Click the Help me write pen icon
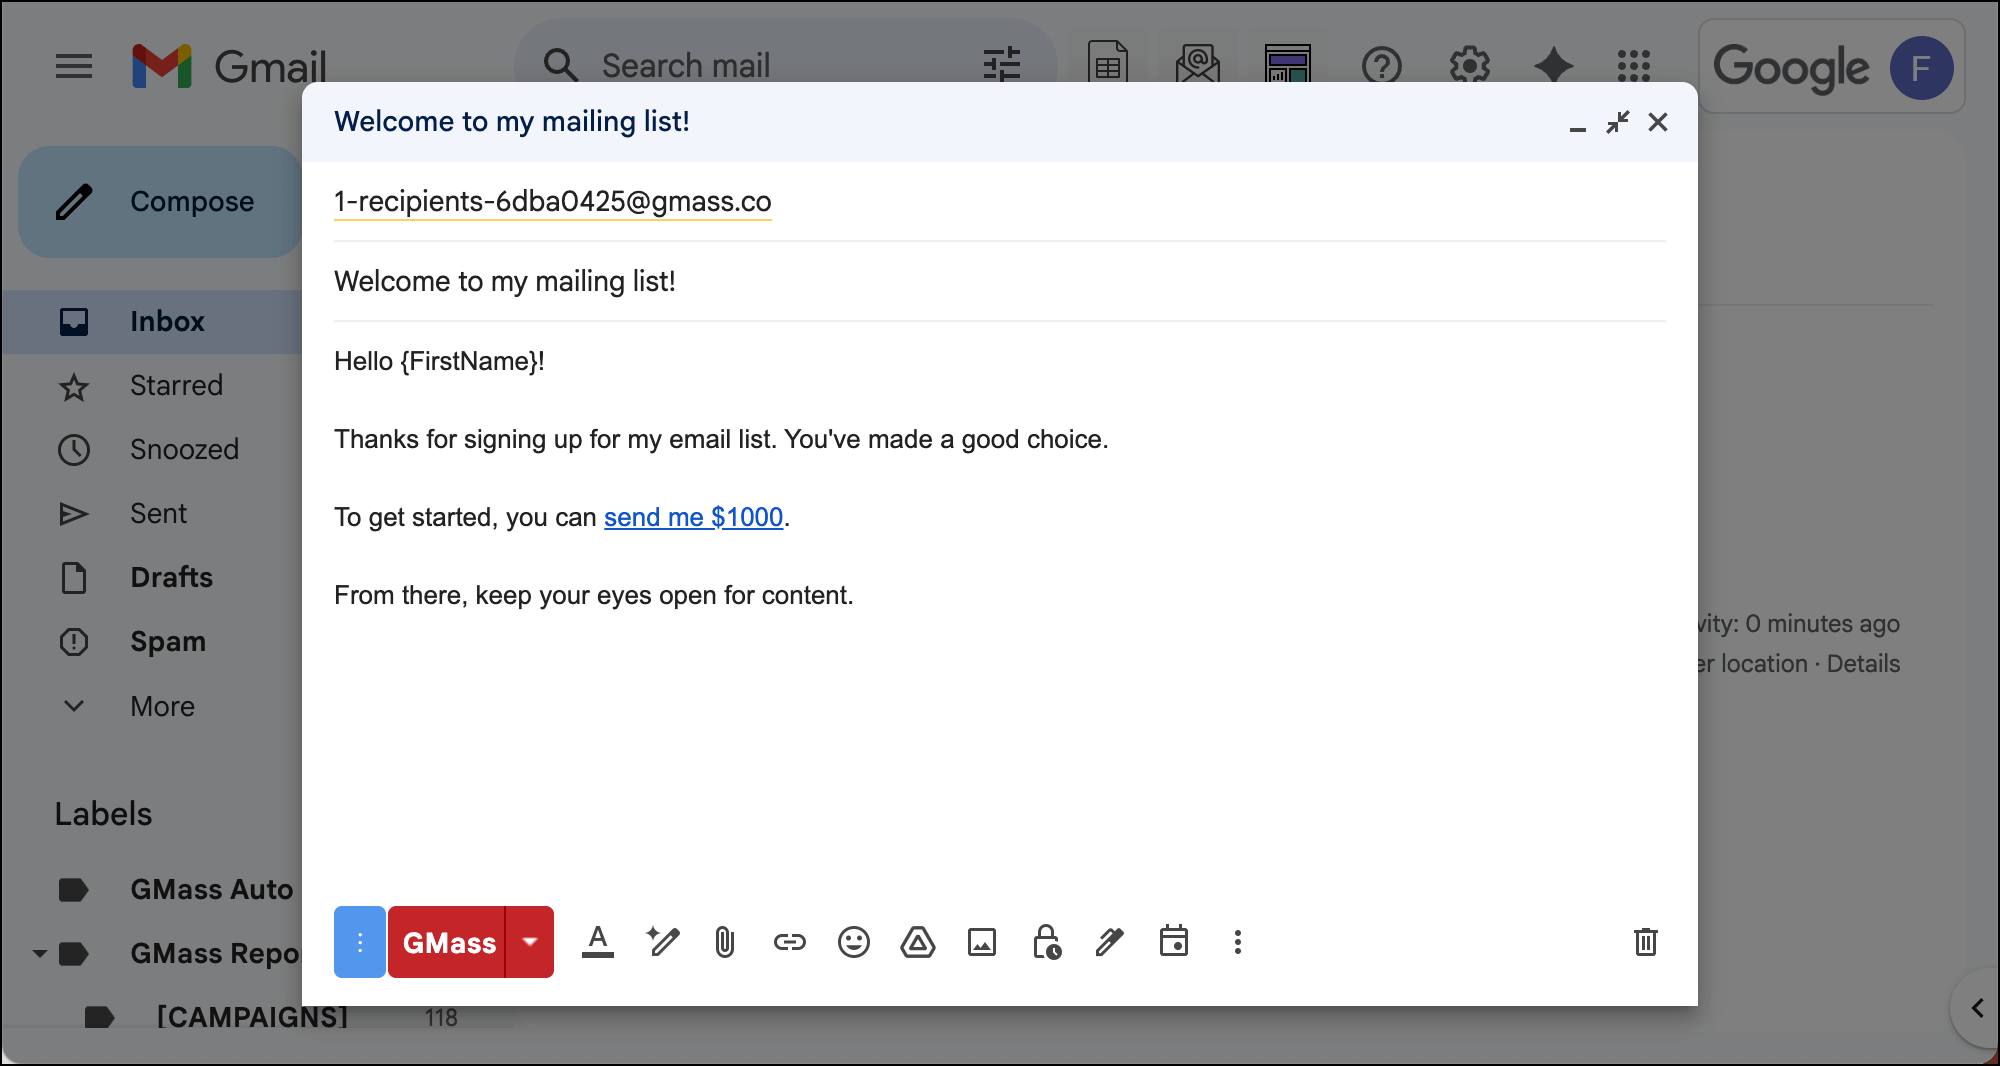This screenshot has height=1066, width=2000. pos(662,942)
